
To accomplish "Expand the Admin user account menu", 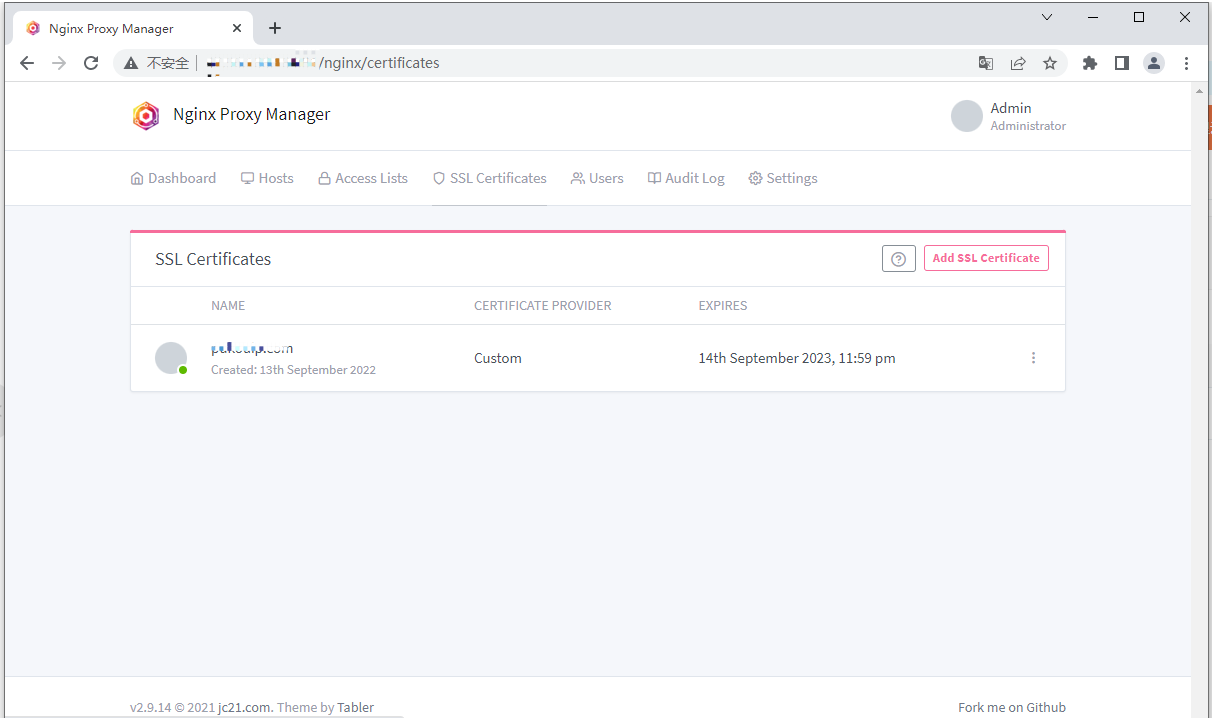I will (x=1008, y=116).
